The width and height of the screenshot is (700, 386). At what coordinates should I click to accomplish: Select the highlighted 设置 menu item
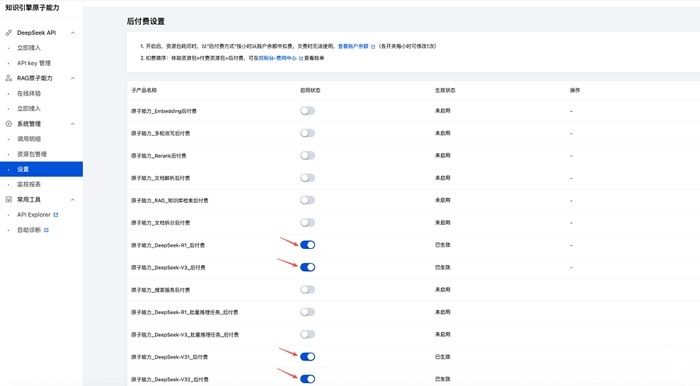pyautogui.click(x=41, y=169)
